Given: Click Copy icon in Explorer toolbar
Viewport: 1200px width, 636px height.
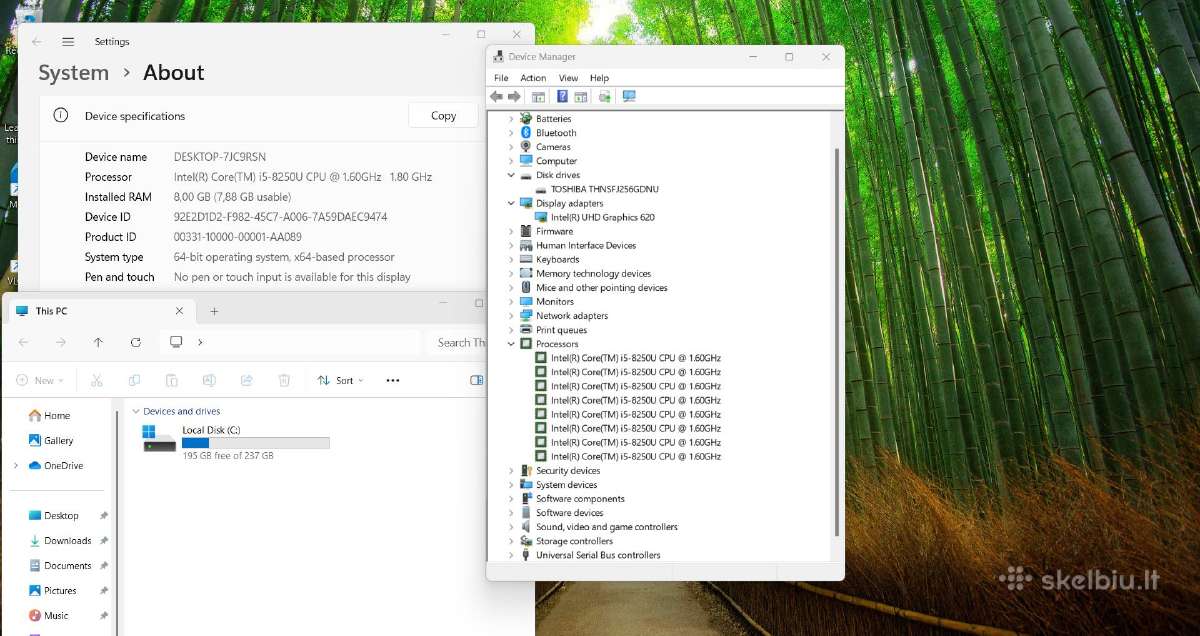Looking at the screenshot, I should [134, 380].
